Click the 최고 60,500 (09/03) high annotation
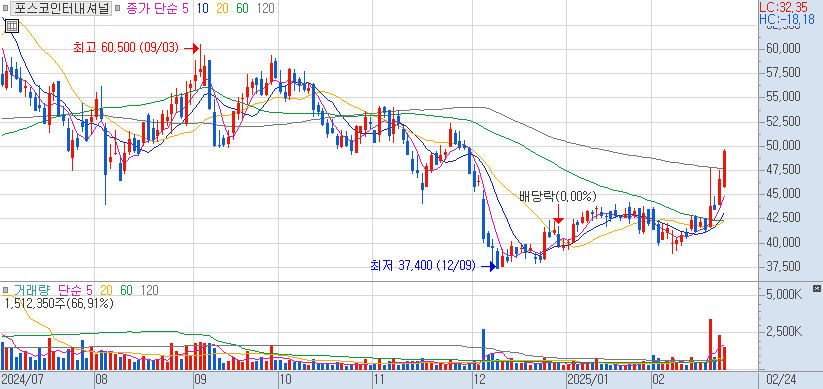The image size is (823, 389). (x=125, y=48)
